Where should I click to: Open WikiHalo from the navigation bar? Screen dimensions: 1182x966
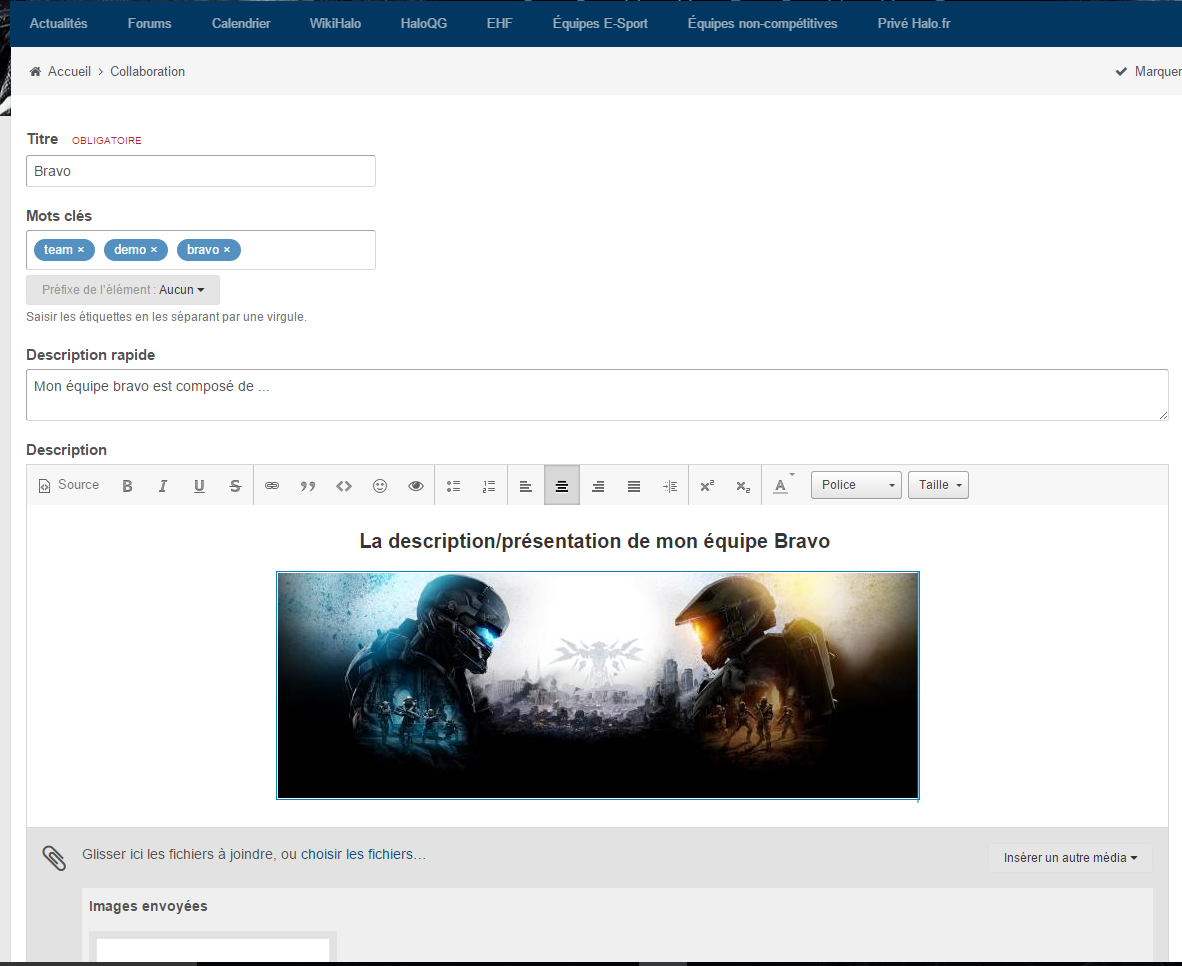(335, 23)
